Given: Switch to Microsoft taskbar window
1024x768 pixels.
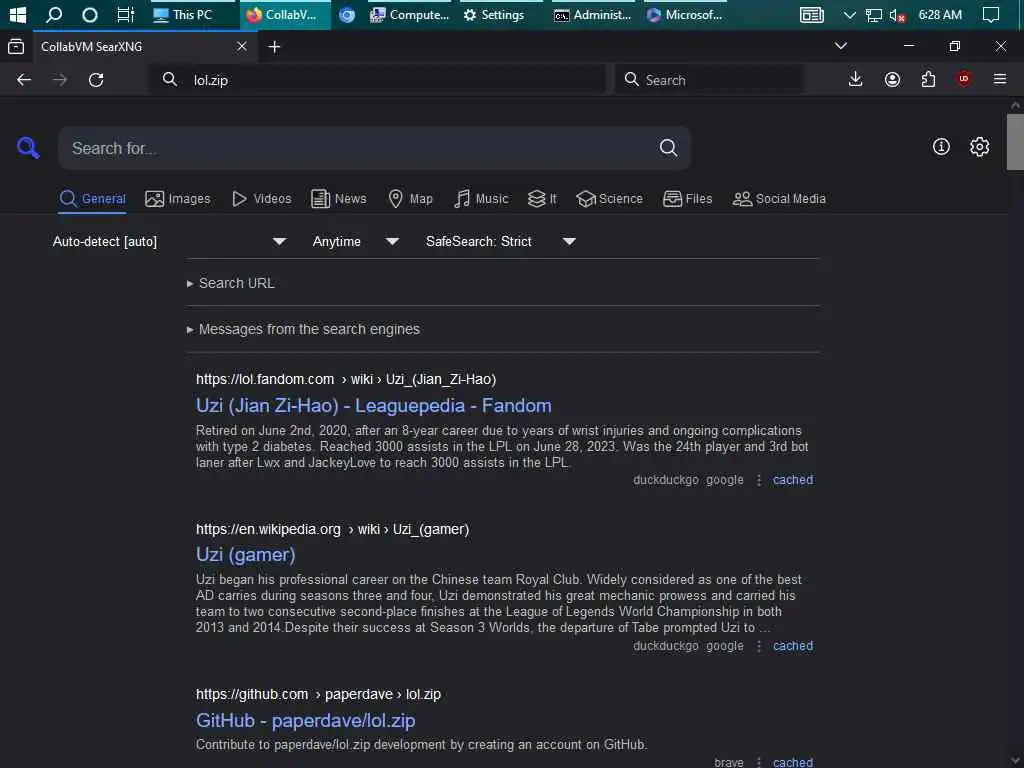Looking at the screenshot, I should coord(684,14).
